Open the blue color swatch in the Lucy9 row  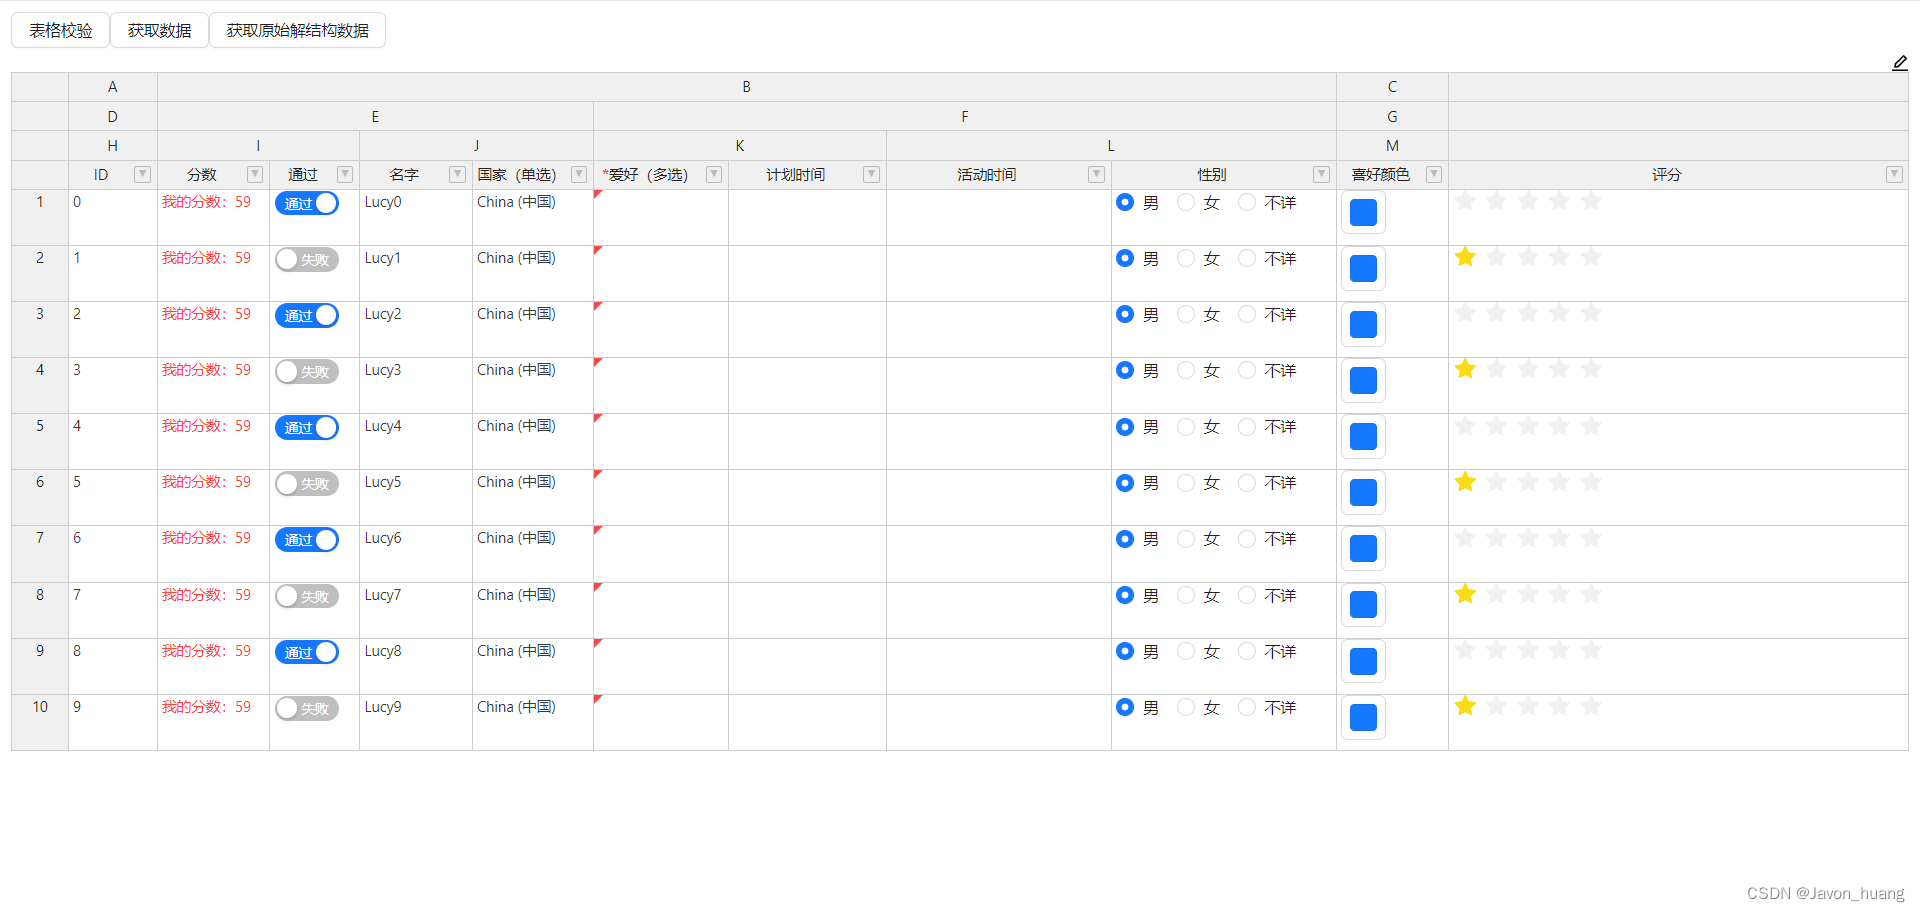click(x=1363, y=718)
